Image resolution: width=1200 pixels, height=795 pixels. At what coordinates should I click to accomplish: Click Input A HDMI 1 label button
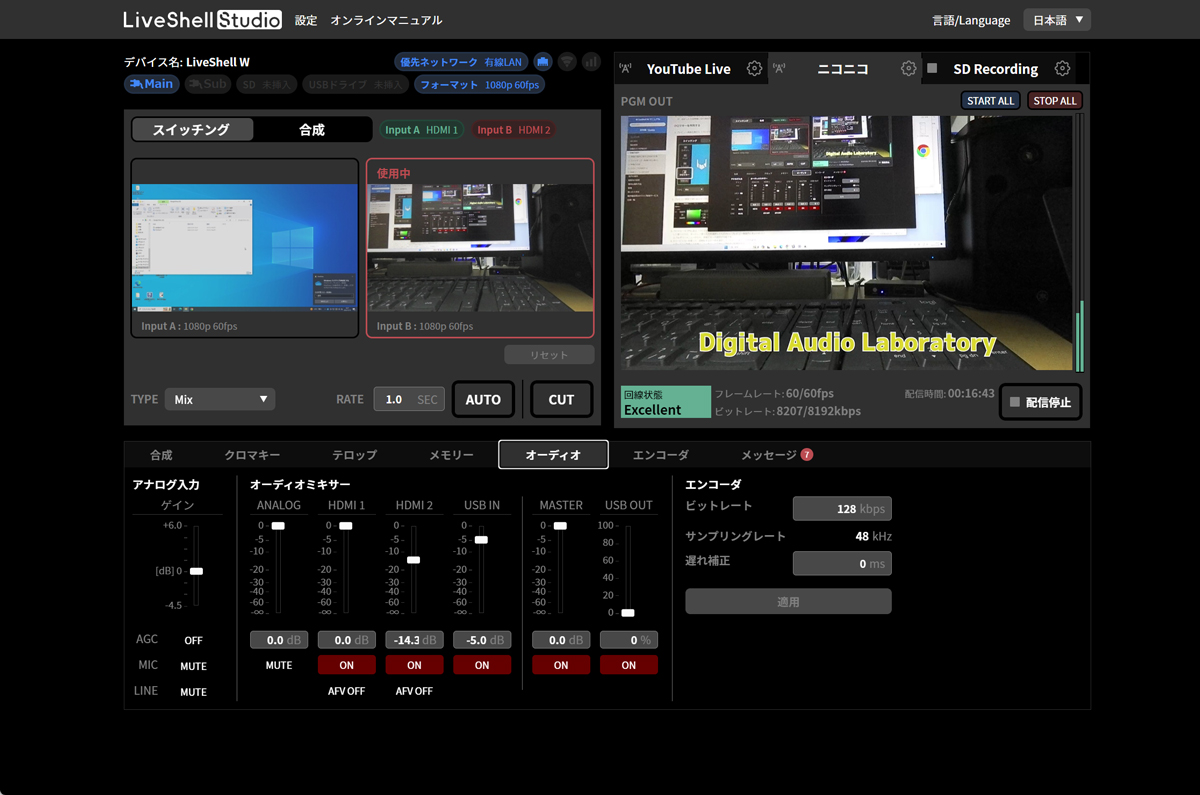pyautogui.click(x=421, y=130)
